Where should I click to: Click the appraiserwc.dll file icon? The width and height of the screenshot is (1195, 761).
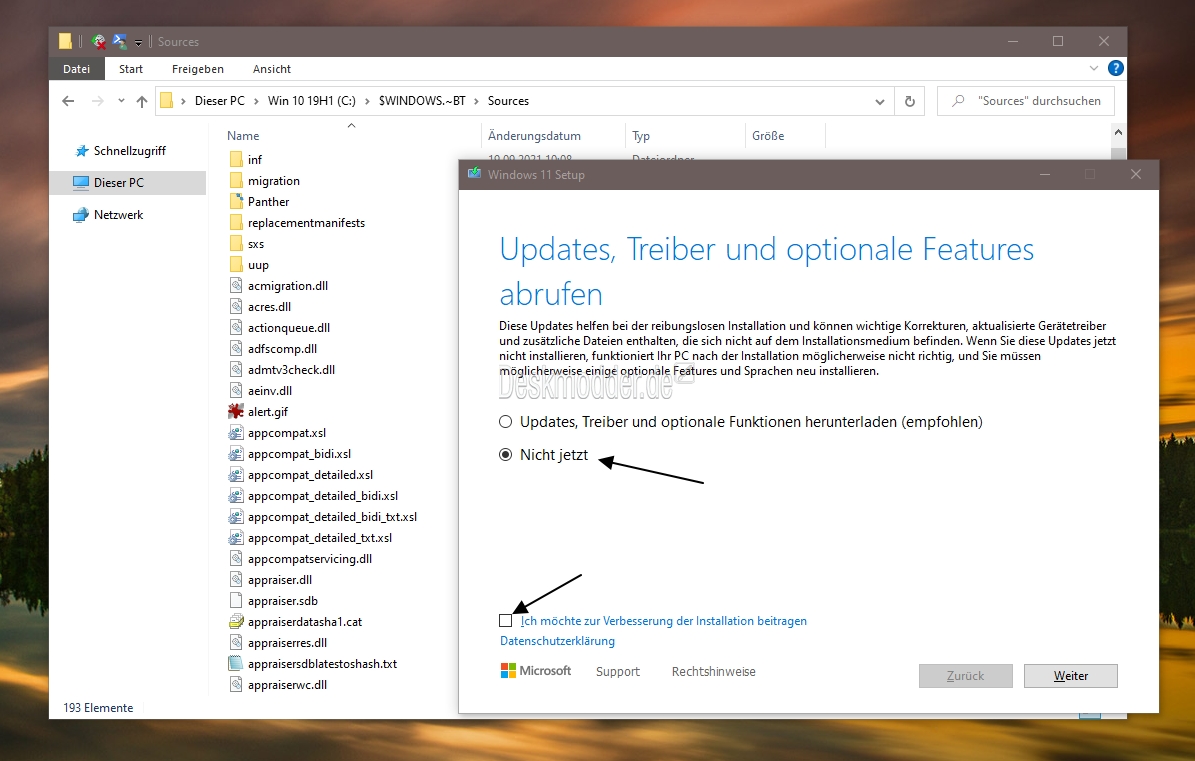(236, 685)
